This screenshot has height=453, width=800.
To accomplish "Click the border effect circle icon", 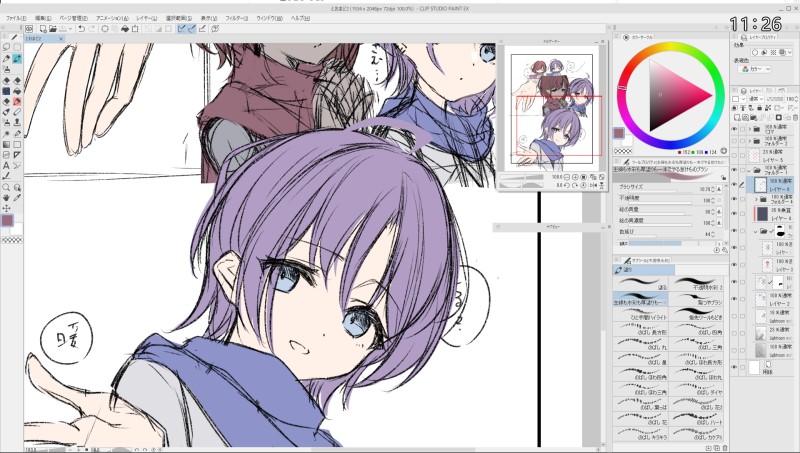I will pos(755,52).
